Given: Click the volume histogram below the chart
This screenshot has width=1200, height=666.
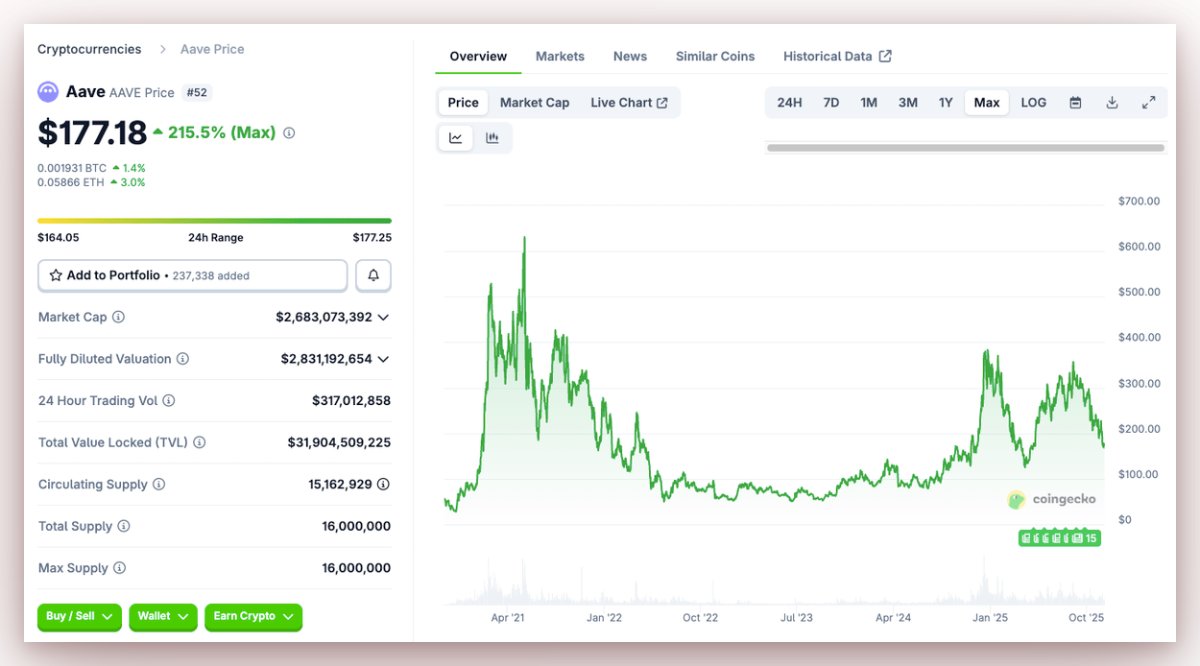Looking at the screenshot, I should tap(773, 582).
